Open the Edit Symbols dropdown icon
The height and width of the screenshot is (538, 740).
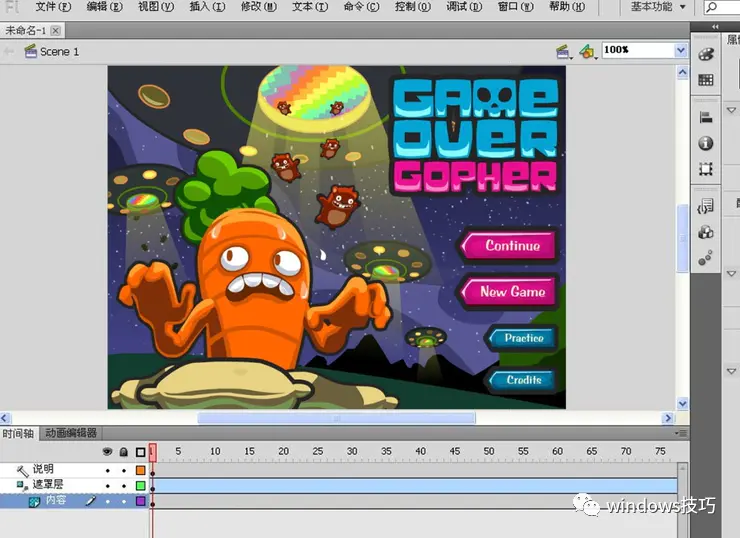pos(587,50)
